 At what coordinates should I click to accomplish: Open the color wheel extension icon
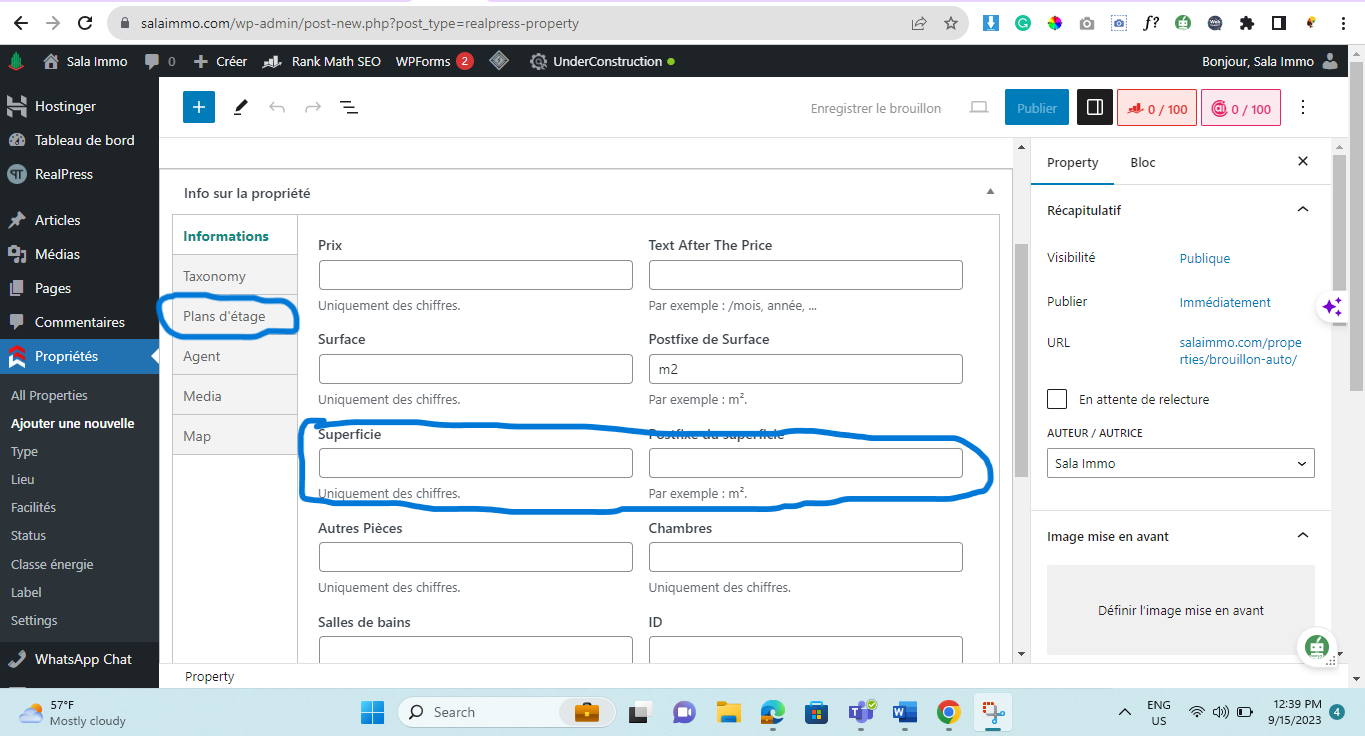coord(1054,23)
